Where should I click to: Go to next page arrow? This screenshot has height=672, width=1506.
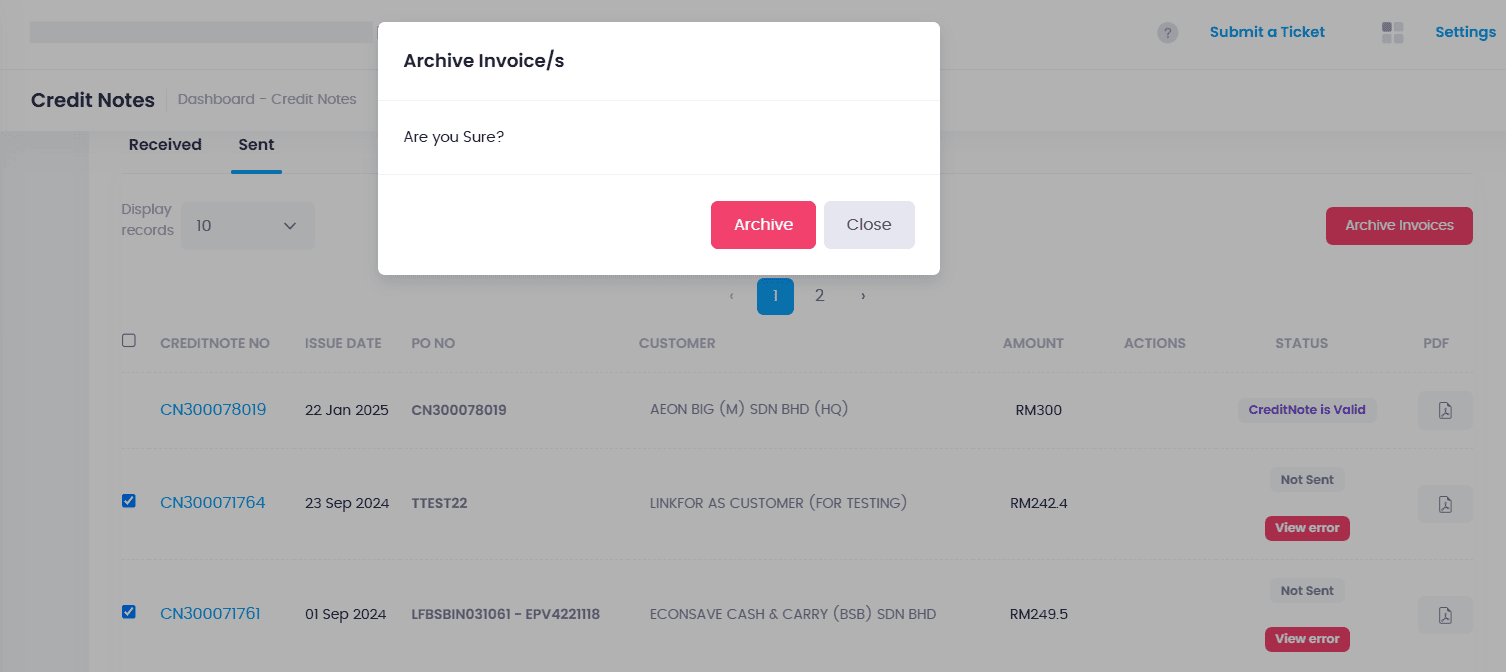click(863, 296)
